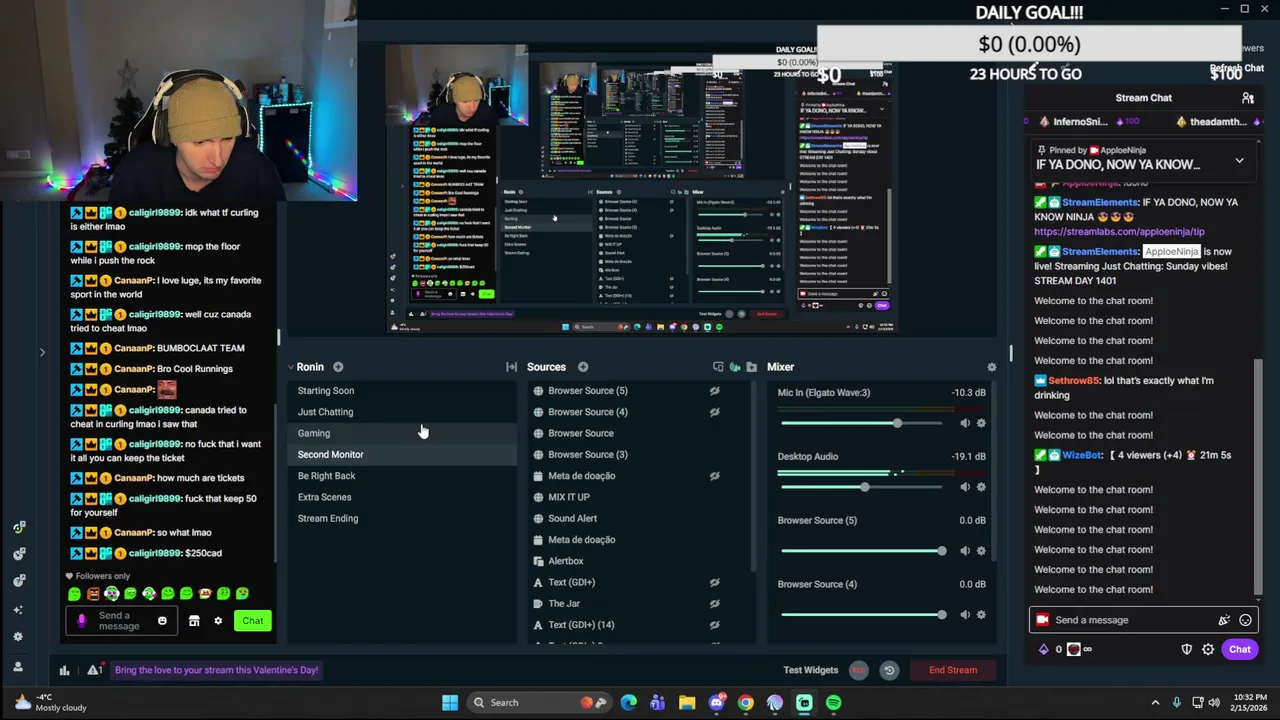Click message input in left chat

tap(120, 621)
